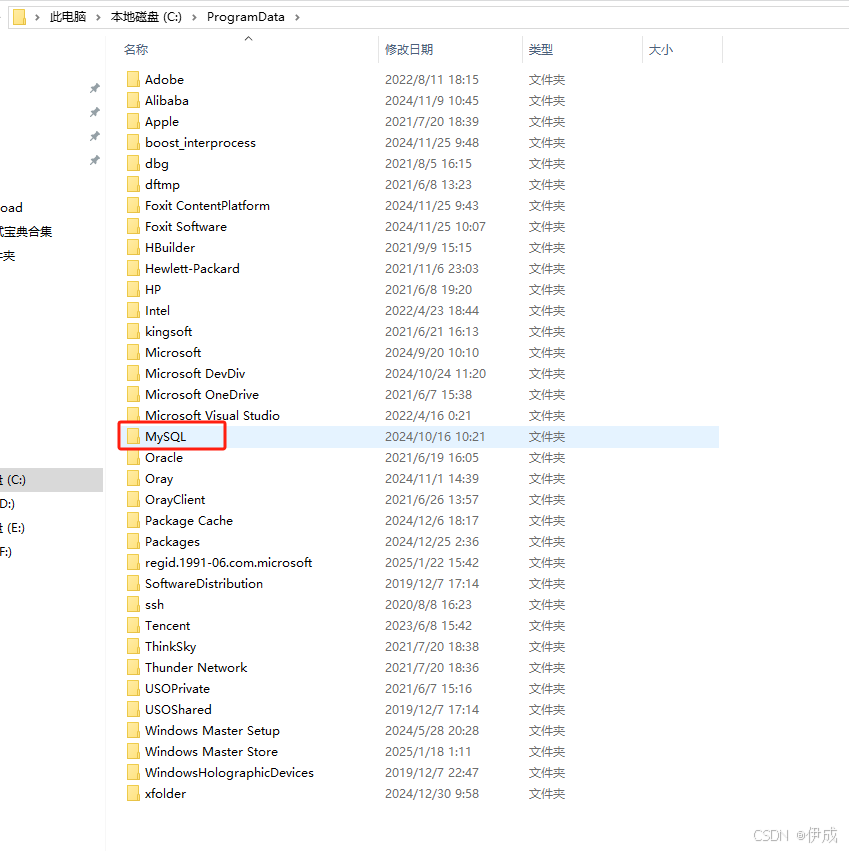The width and height of the screenshot is (849, 851).
Task: Select the Package Cache folder name
Action: point(189,520)
